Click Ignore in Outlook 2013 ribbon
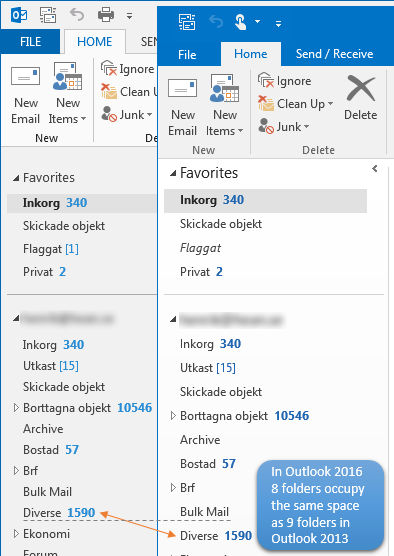The height and width of the screenshot is (556, 394). point(128,69)
